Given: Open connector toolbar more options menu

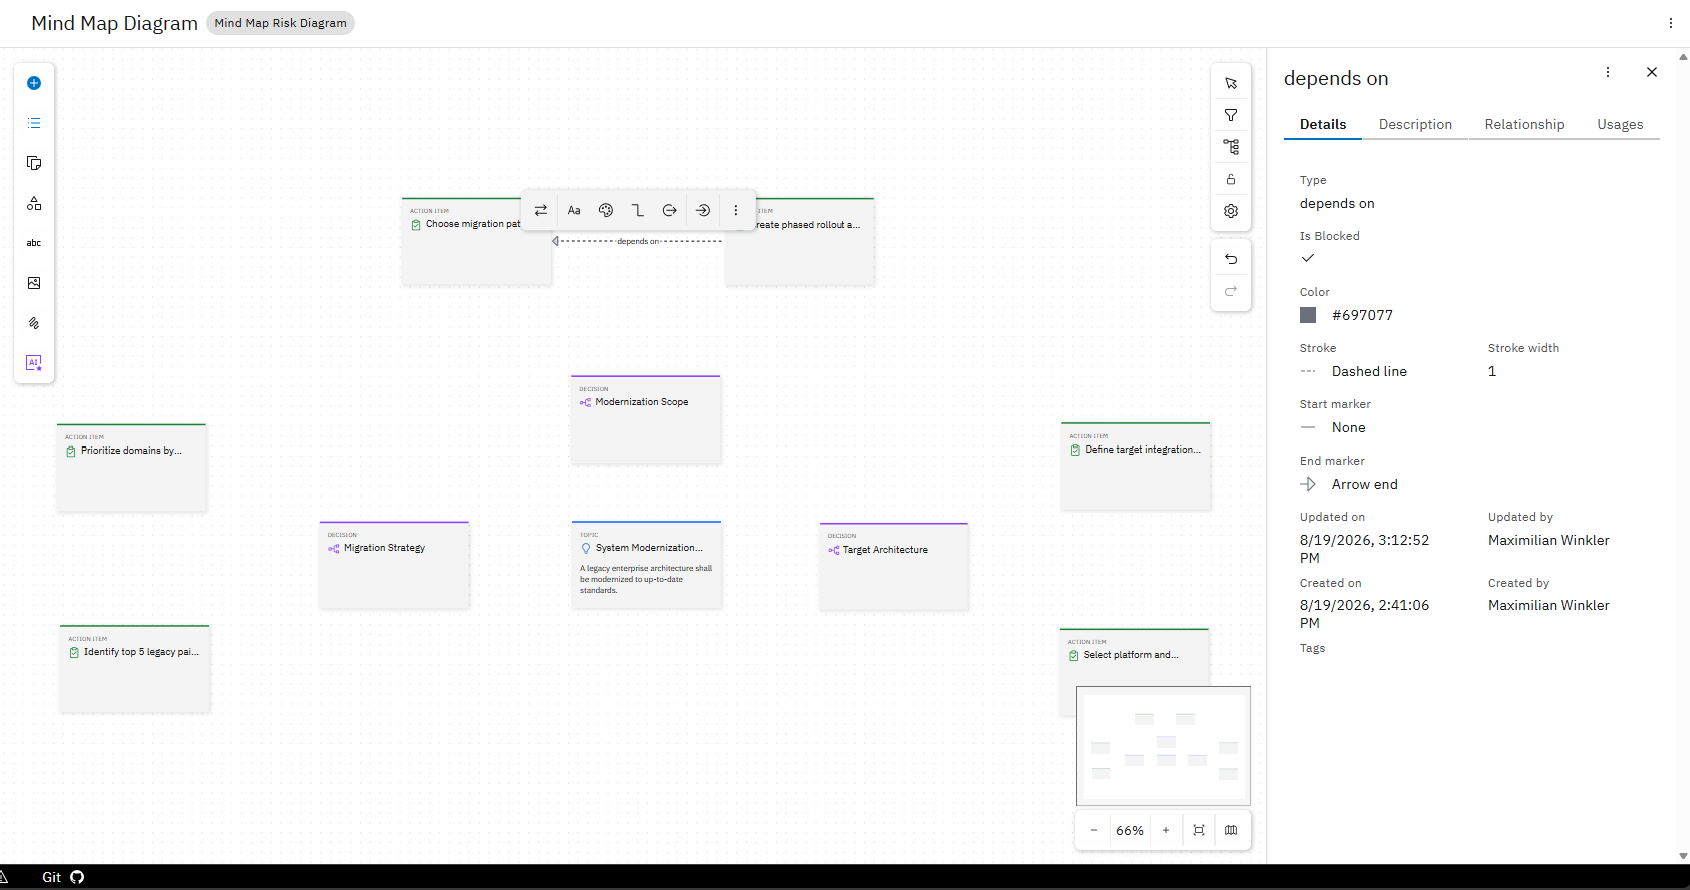Looking at the screenshot, I should [x=736, y=210].
